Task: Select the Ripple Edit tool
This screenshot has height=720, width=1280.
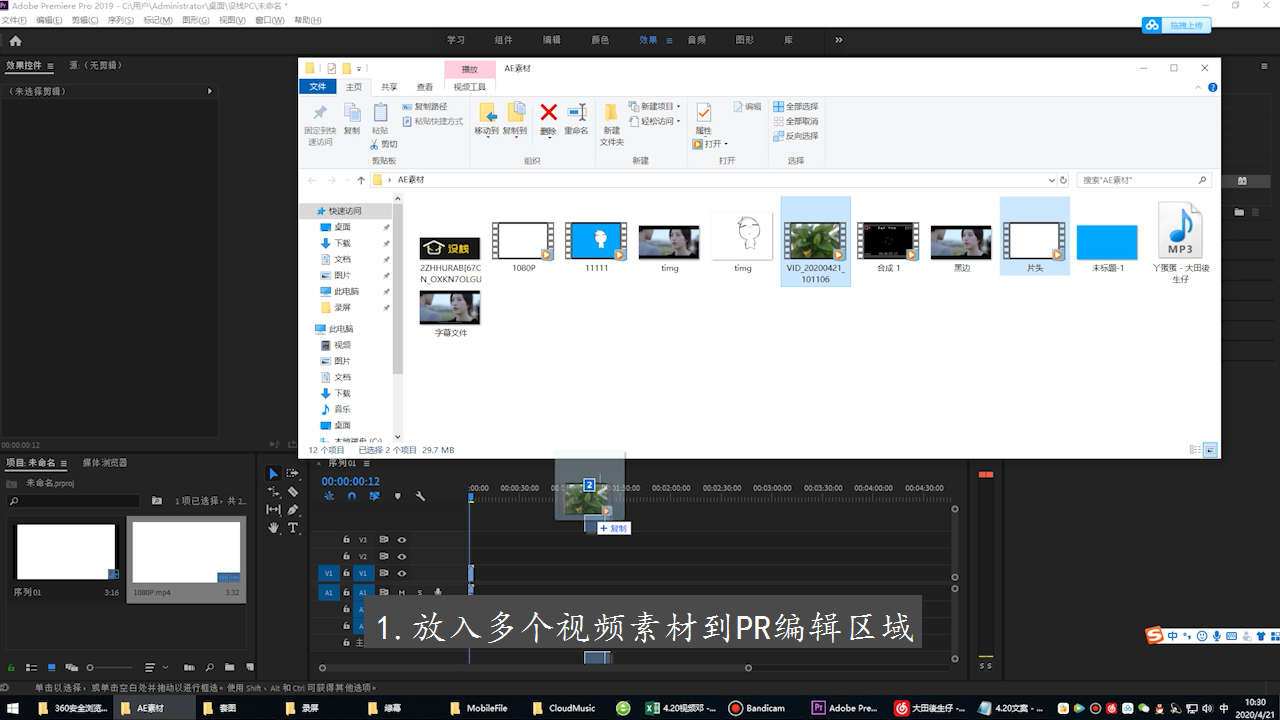Action: tap(273, 492)
